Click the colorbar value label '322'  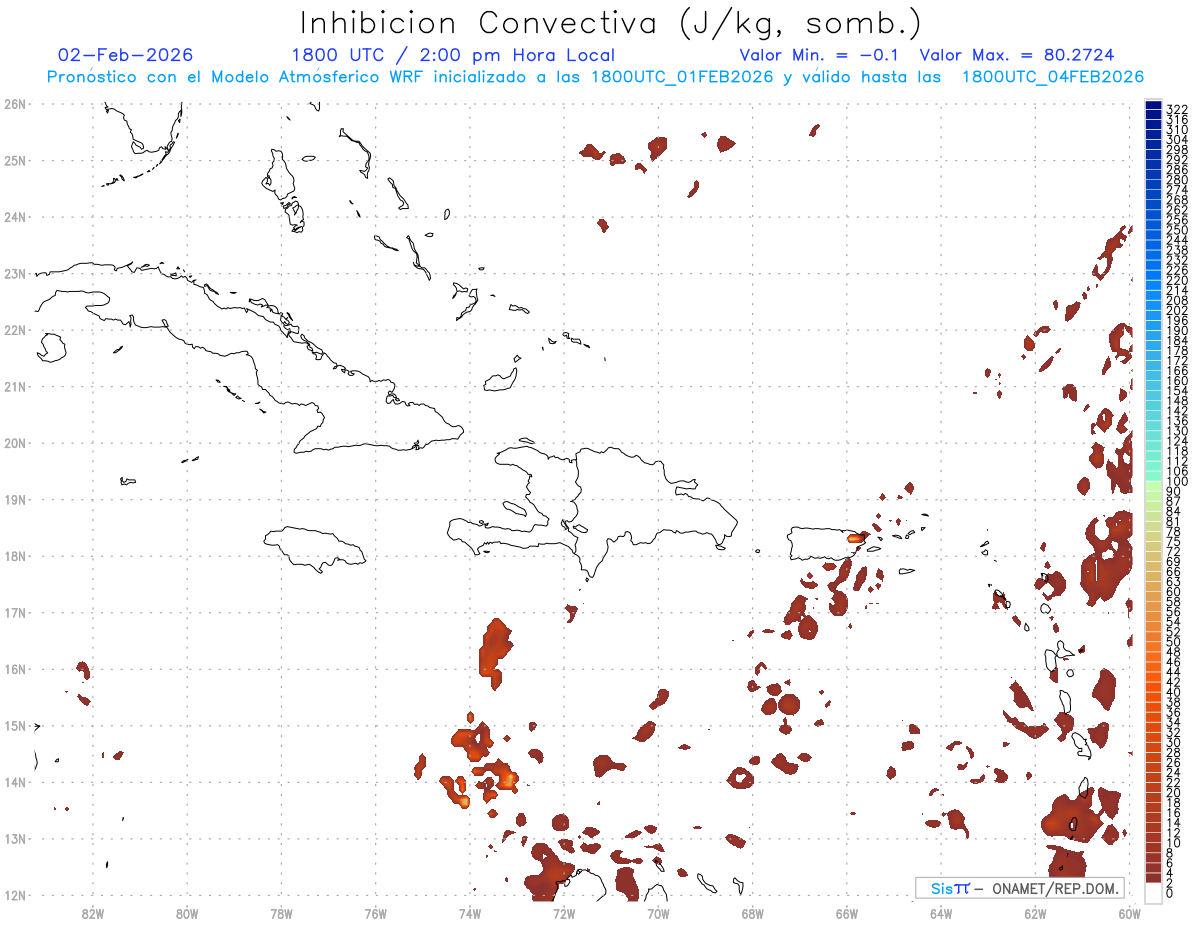1177,109
